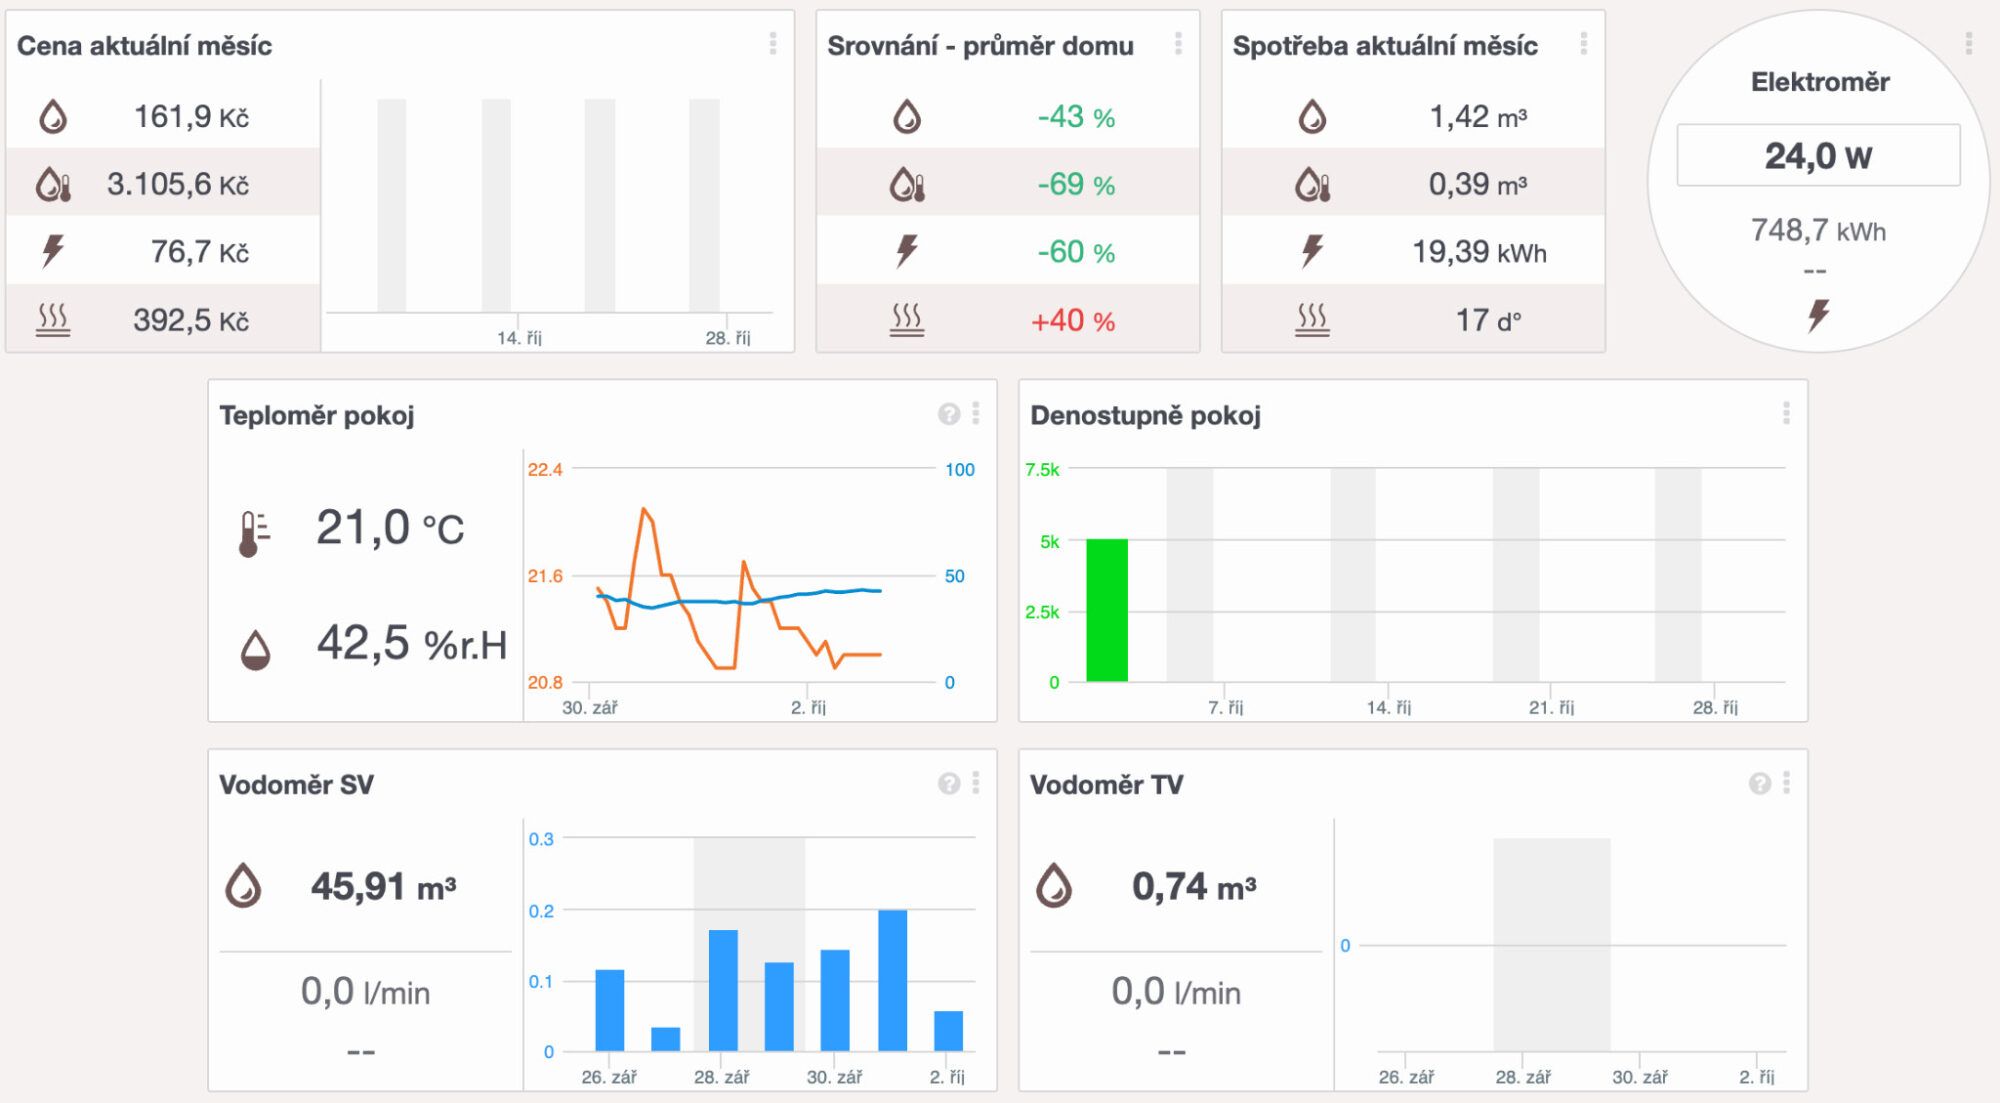The width and height of the screenshot is (2000, 1103).
Task: Open the Denostupně pokoj options menu
Action: point(1786,413)
